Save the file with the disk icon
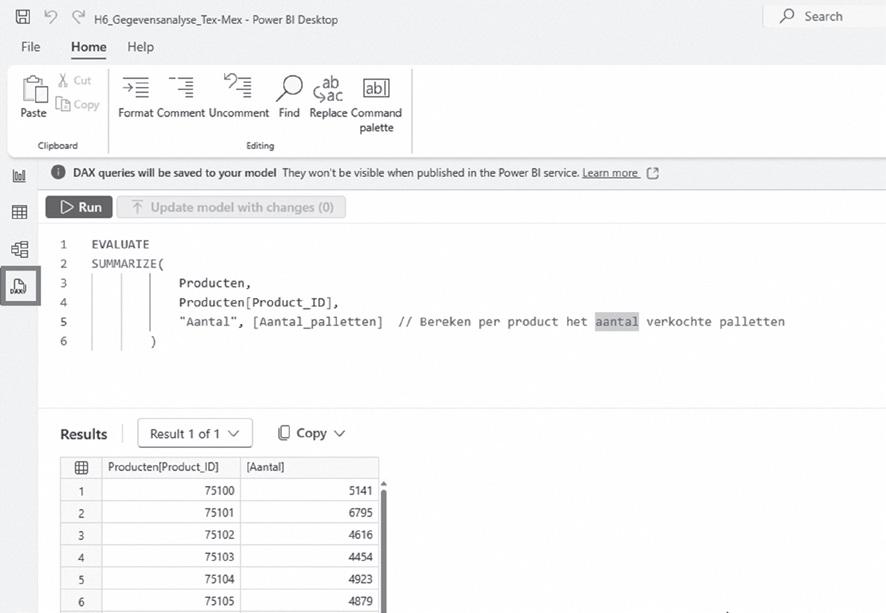Viewport: 886px width, 613px height. pyautogui.click(x=23, y=17)
